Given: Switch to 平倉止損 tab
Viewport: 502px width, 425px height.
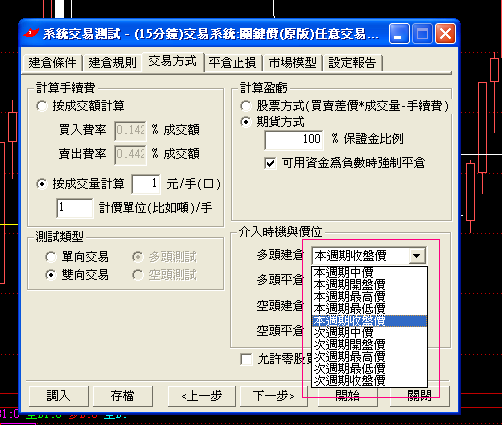Looking at the screenshot, I should [232, 63].
